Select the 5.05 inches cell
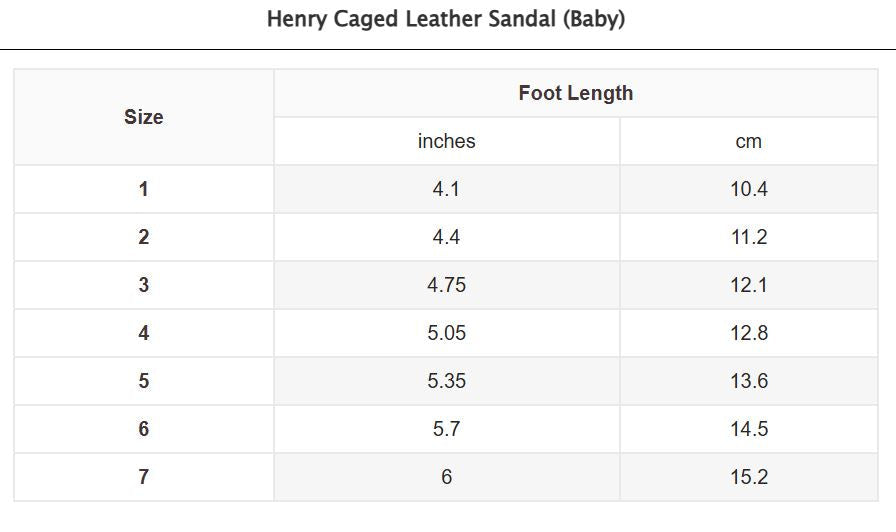 446,333
